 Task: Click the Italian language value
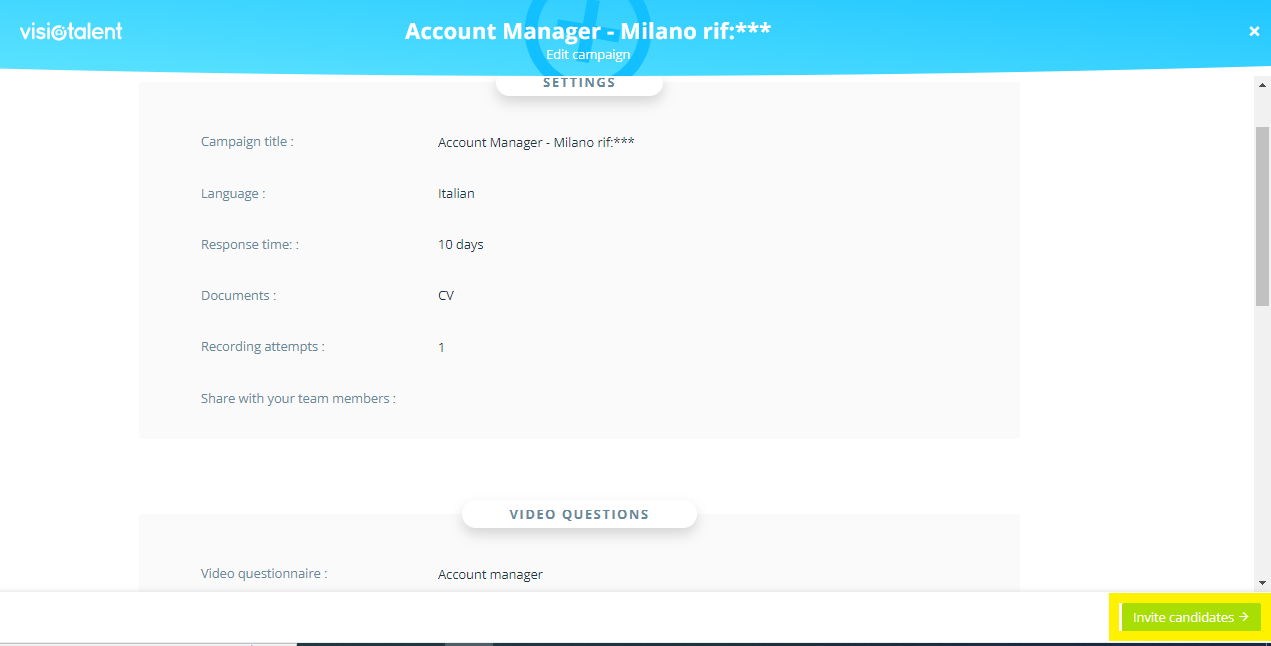click(x=456, y=193)
